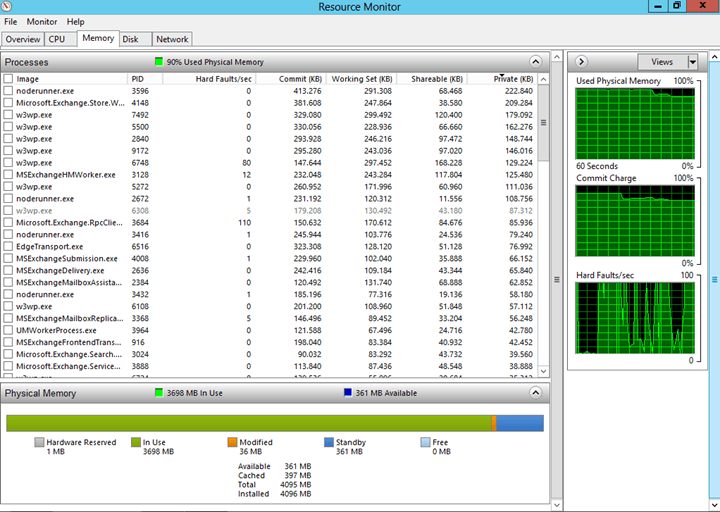Check the Microsoft.Exchange.Store.W... checkbox
Screen dimensions: 720x512
[x=8, y=103]
